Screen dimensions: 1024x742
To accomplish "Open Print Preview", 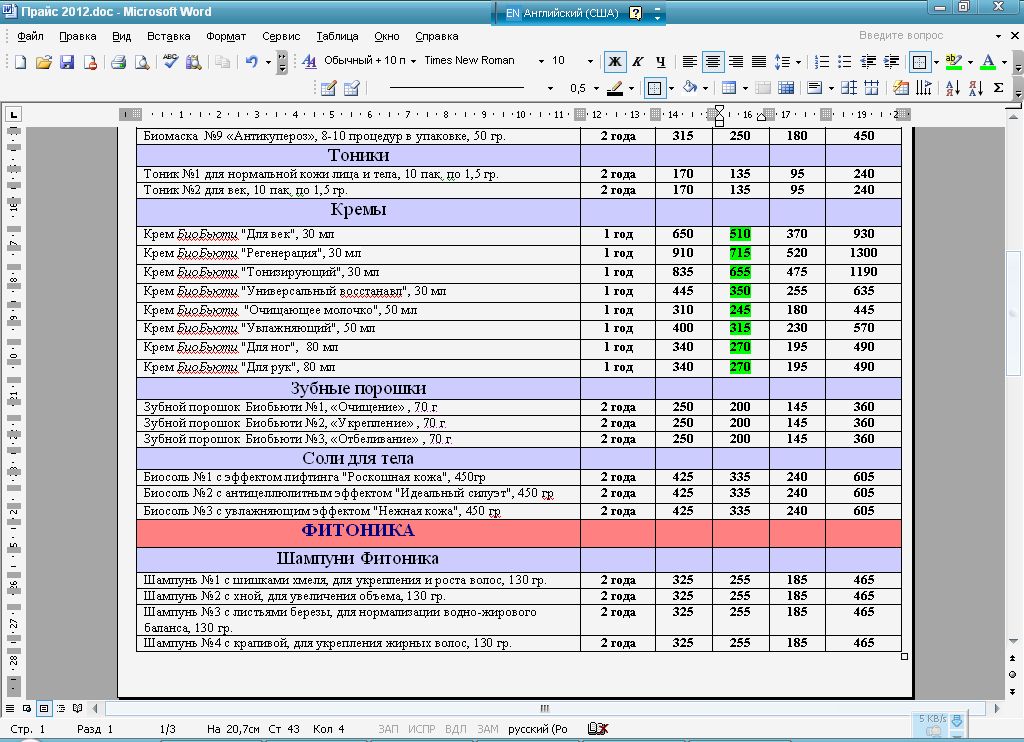I will [x=141, y=62].
